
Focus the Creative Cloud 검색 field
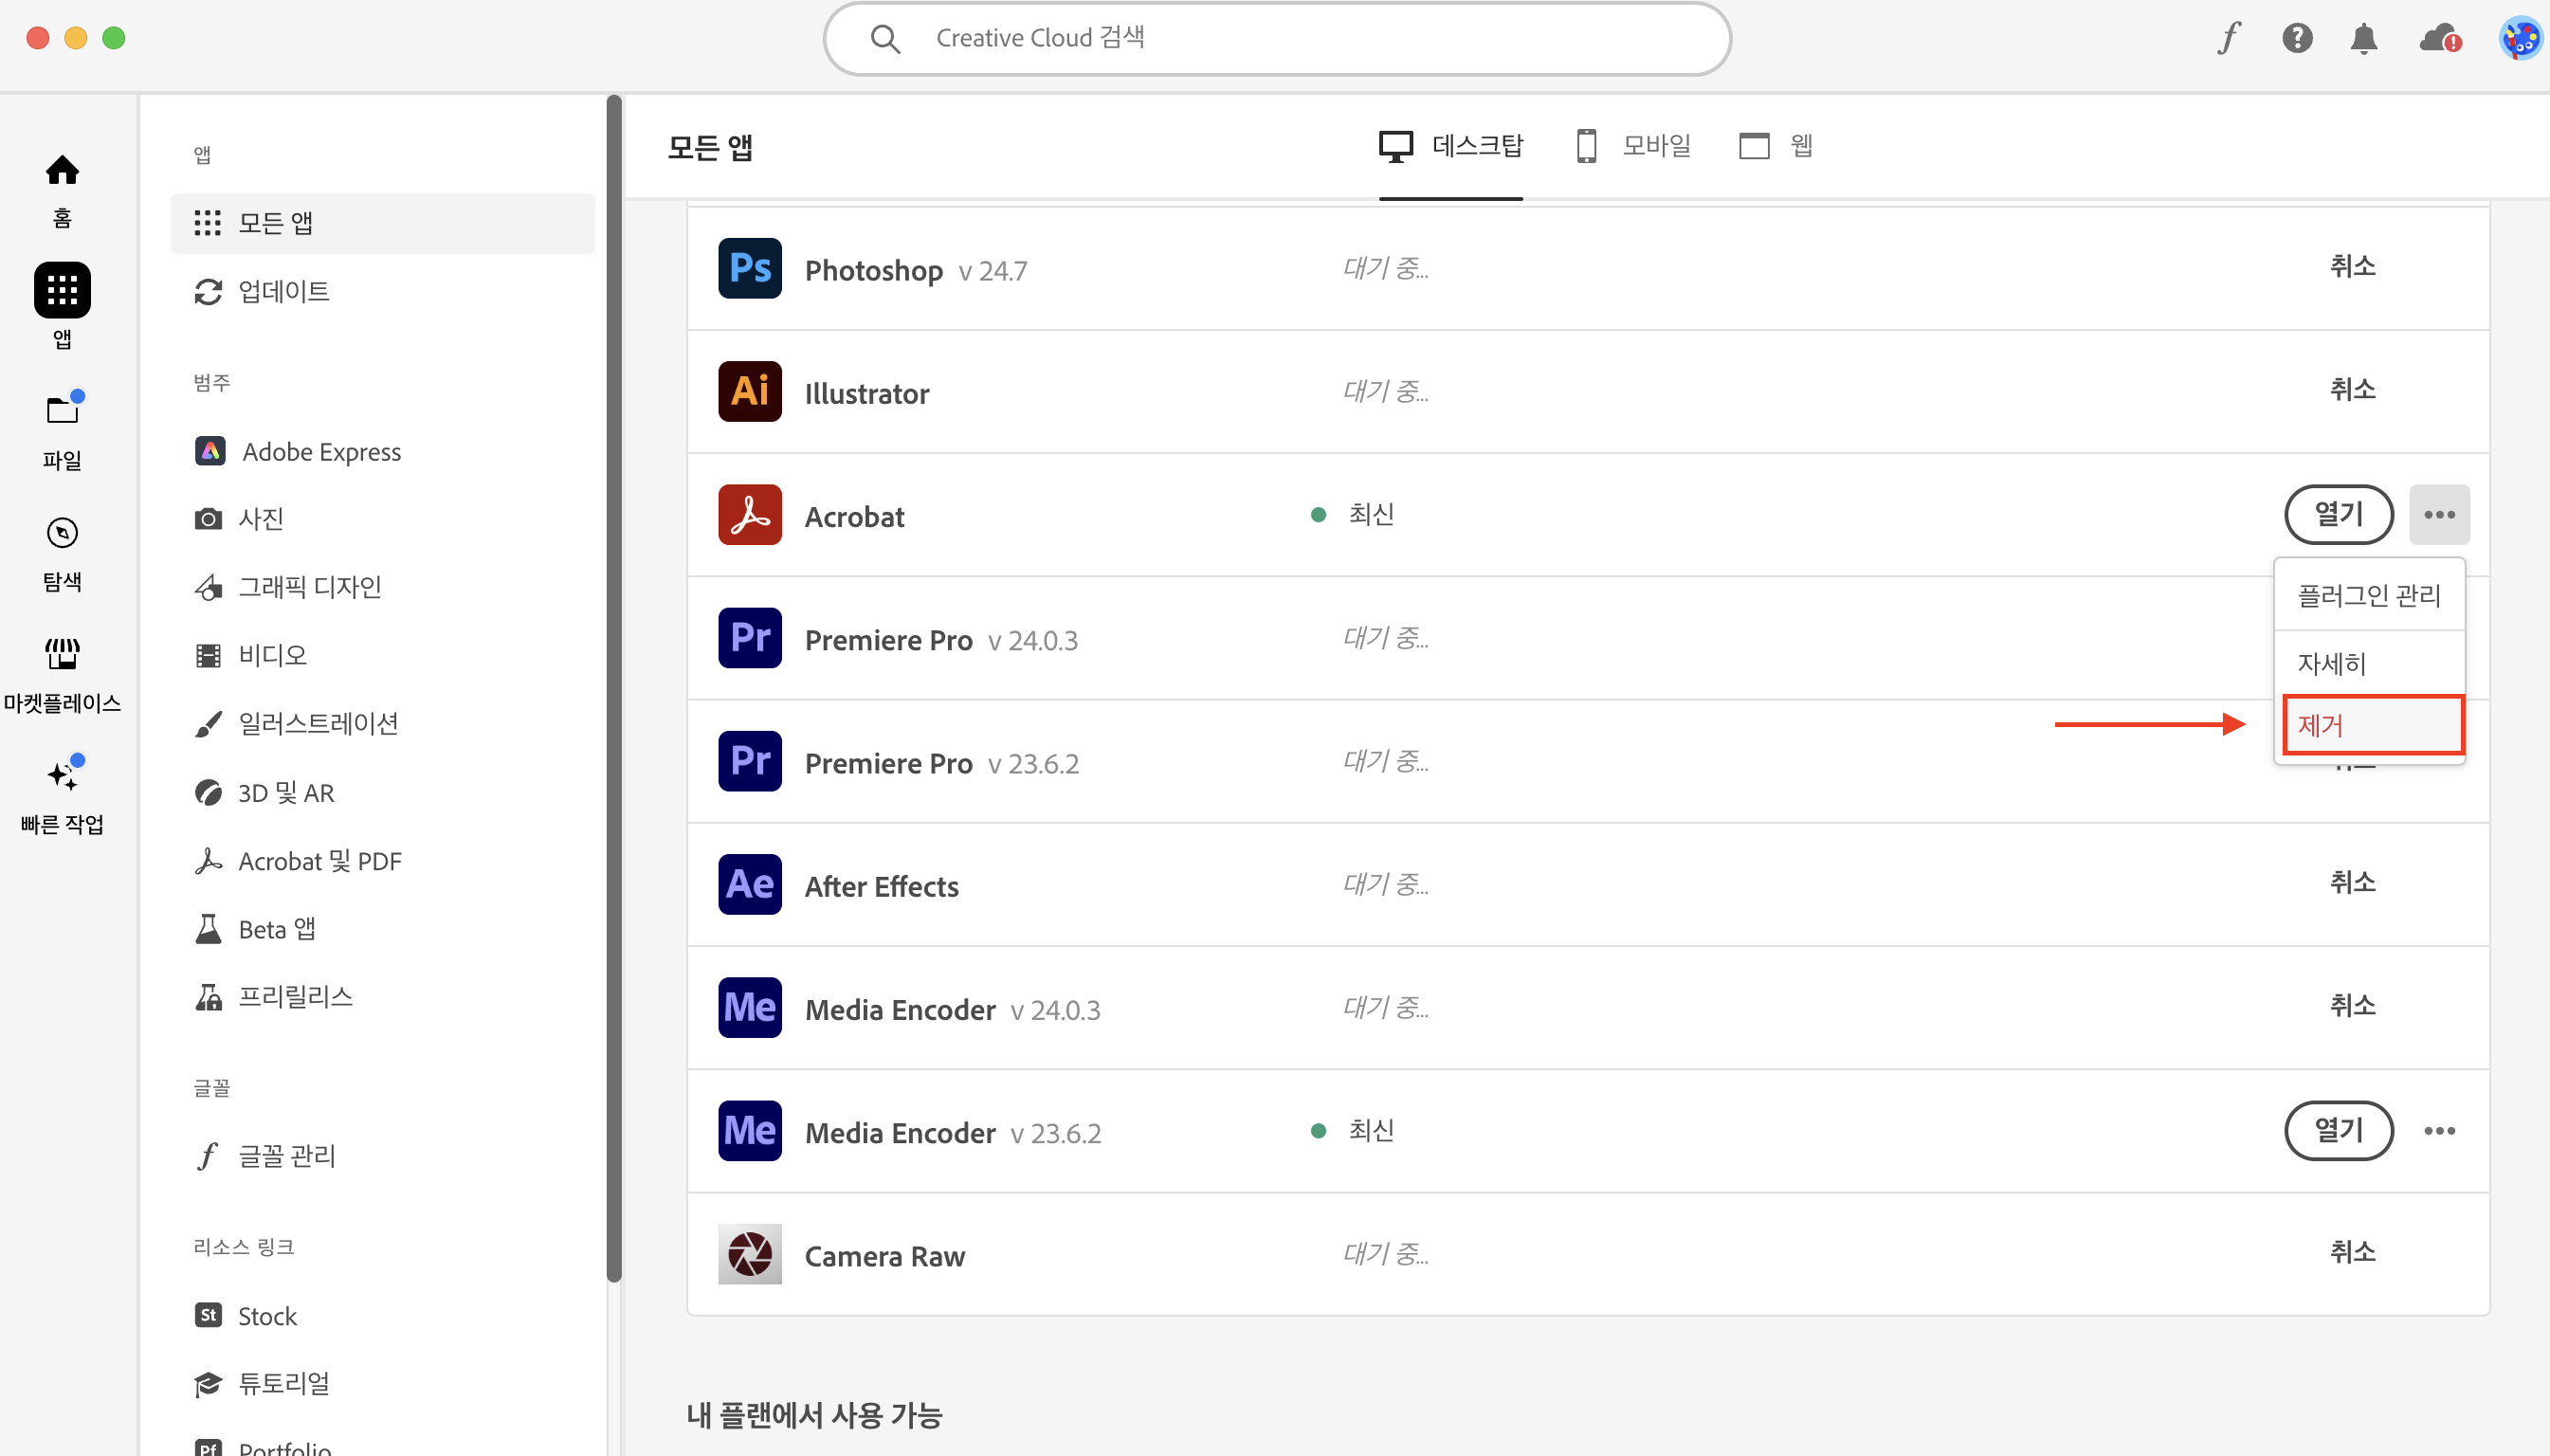(1277, 39)
